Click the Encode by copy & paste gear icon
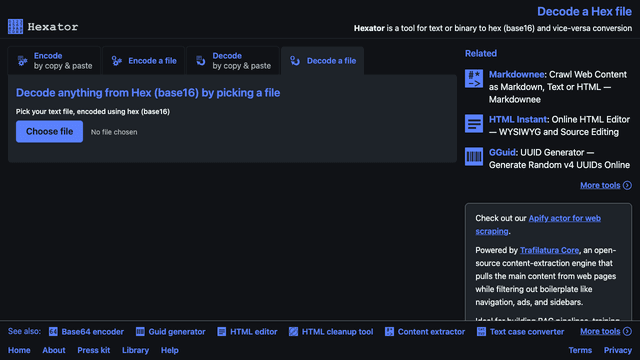The width and height of the screenshot is (640, 360). click(22, 61)
